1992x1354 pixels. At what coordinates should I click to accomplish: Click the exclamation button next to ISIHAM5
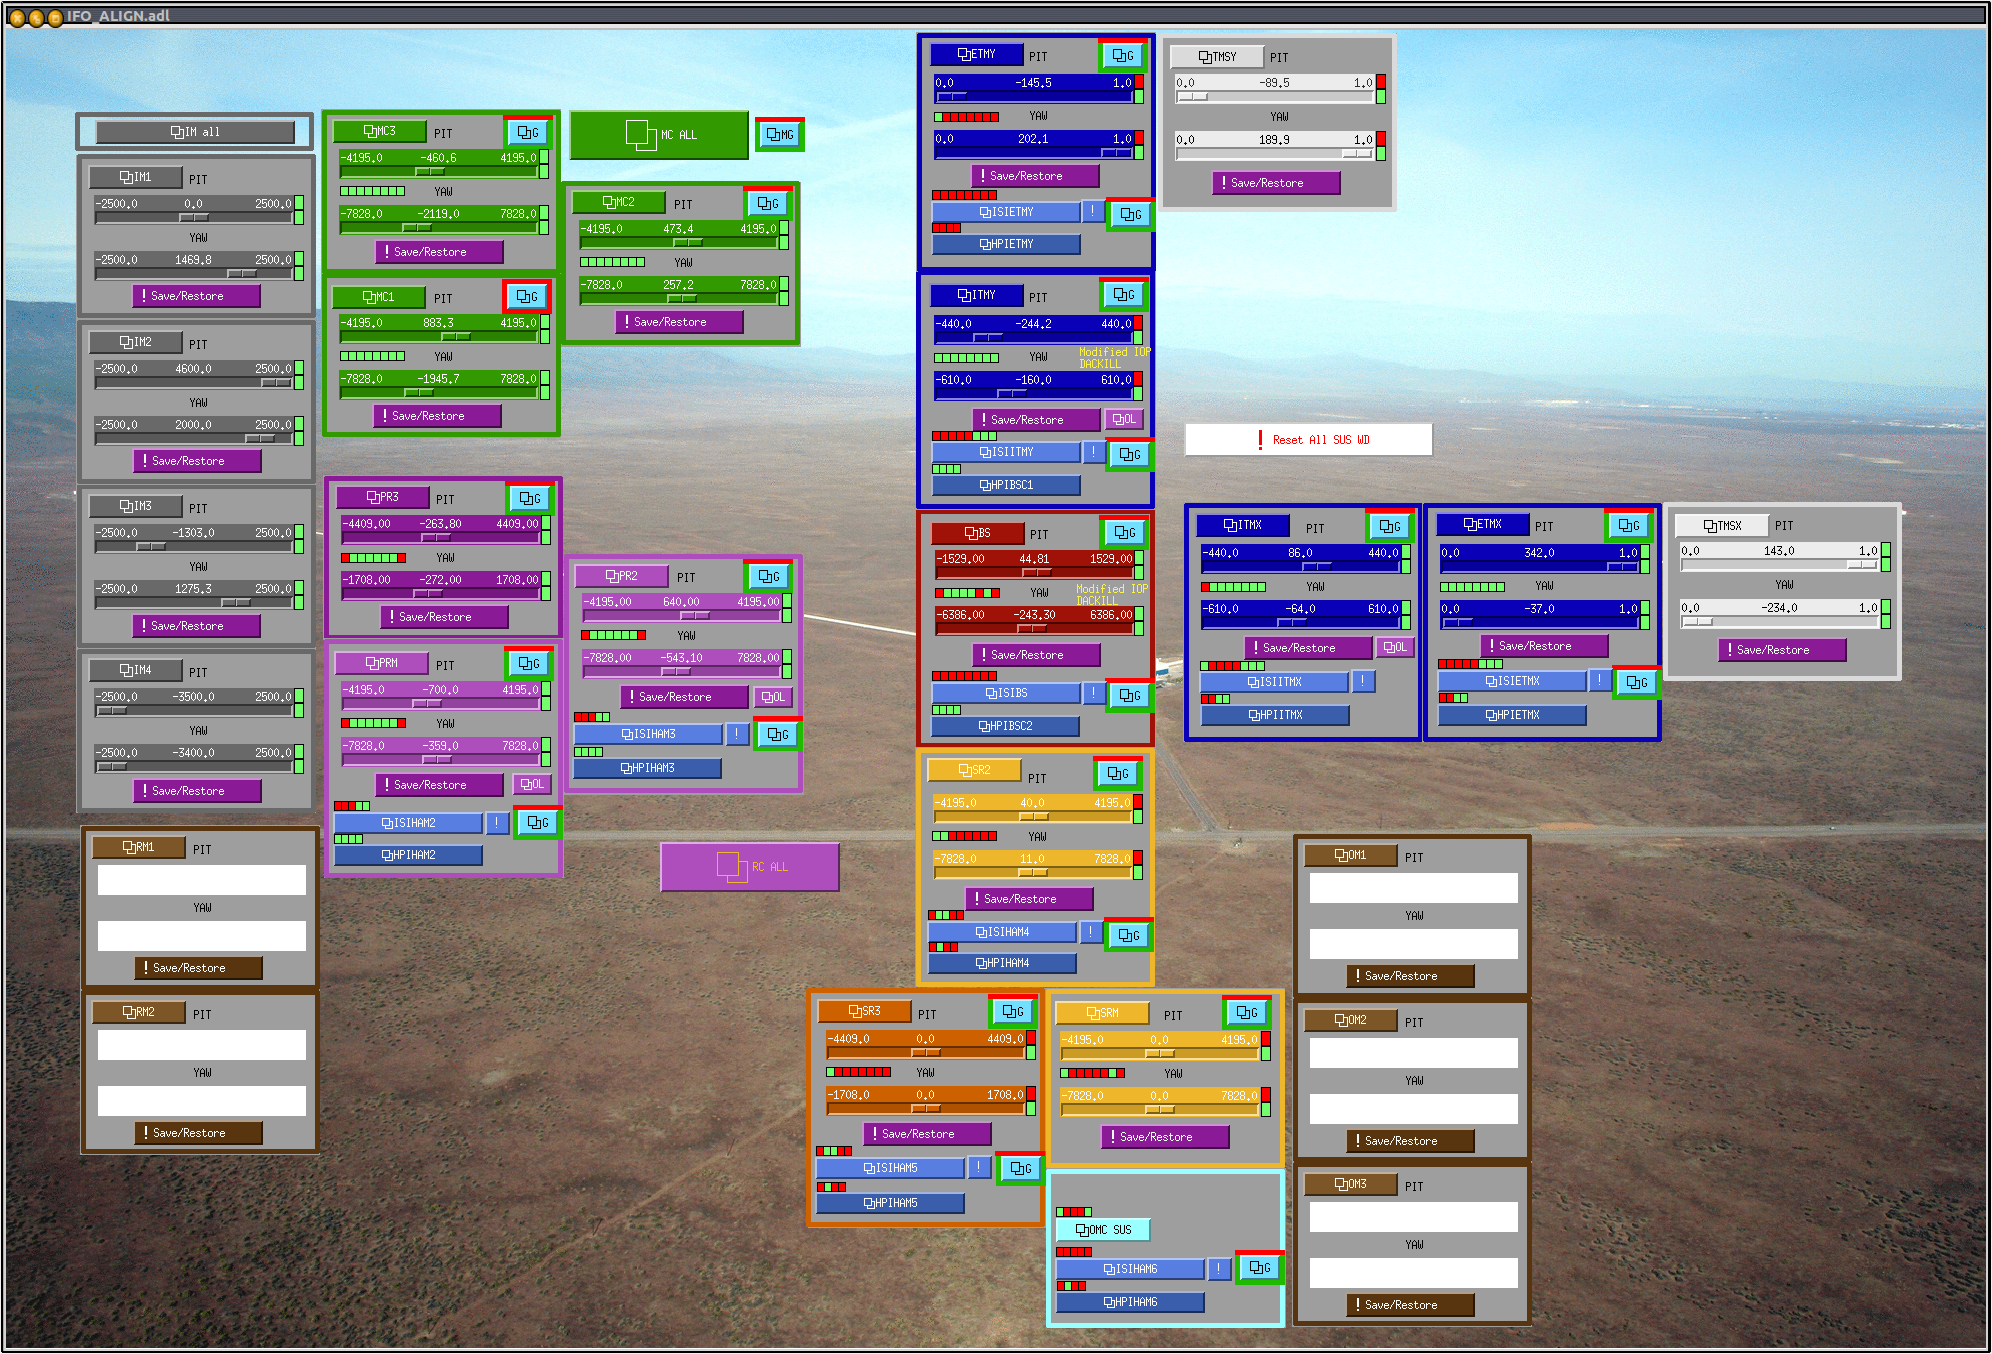point(979,1166)
